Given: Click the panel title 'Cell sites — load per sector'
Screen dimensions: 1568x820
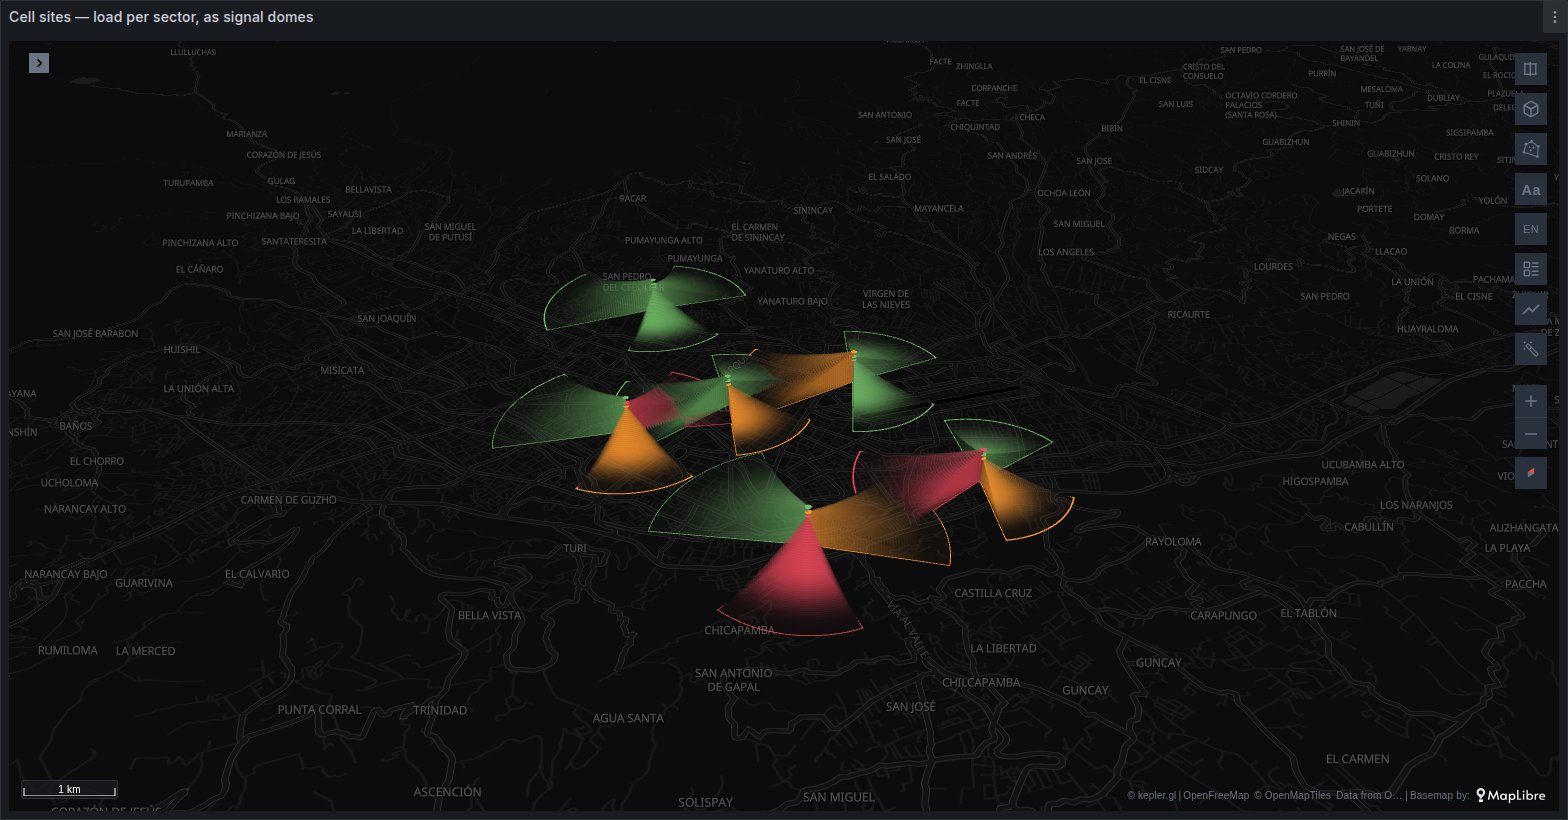Looking at the screenshot, I should (x=161, y=17).
